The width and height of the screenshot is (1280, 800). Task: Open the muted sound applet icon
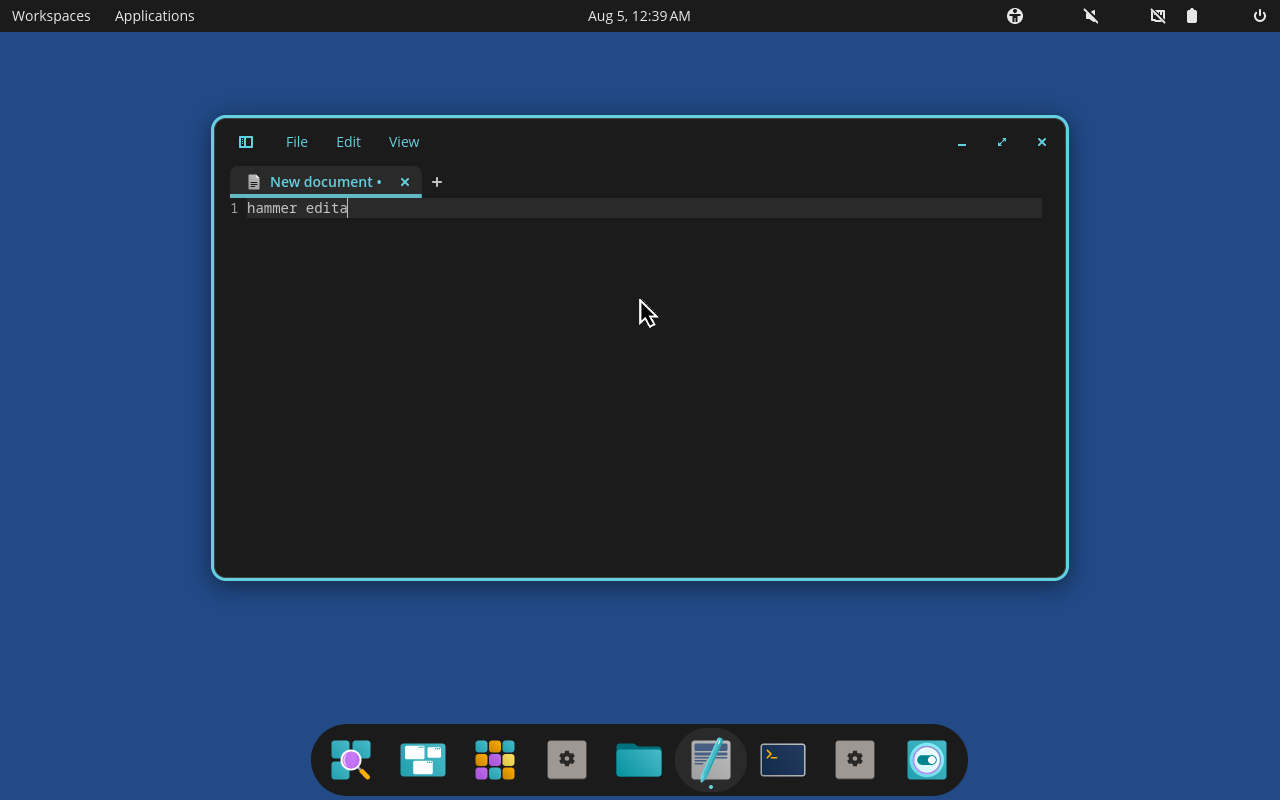(x=1091, y=16)
